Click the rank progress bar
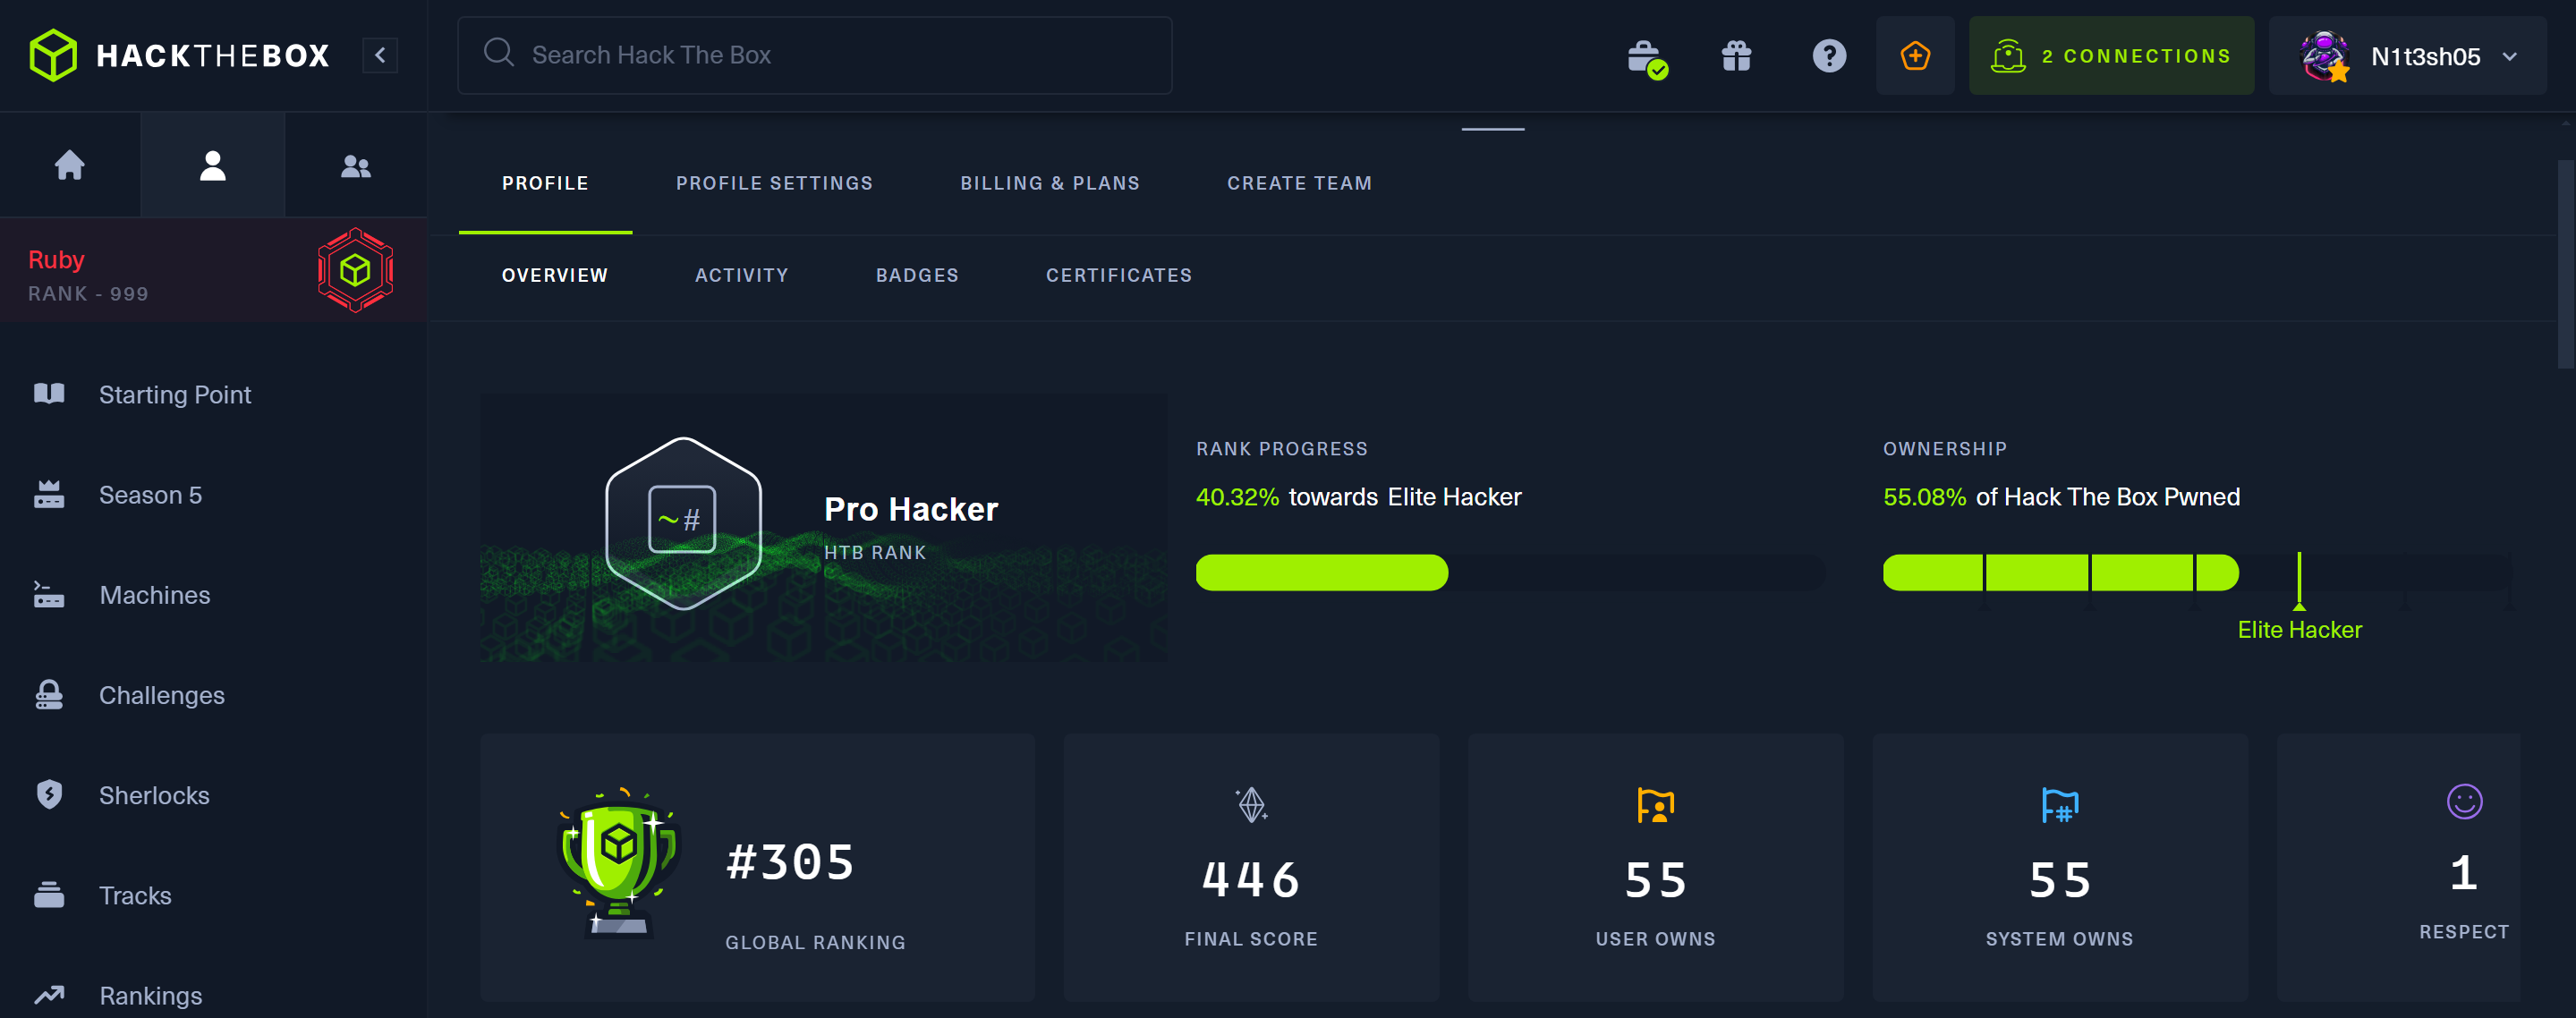 (1511, 572)
